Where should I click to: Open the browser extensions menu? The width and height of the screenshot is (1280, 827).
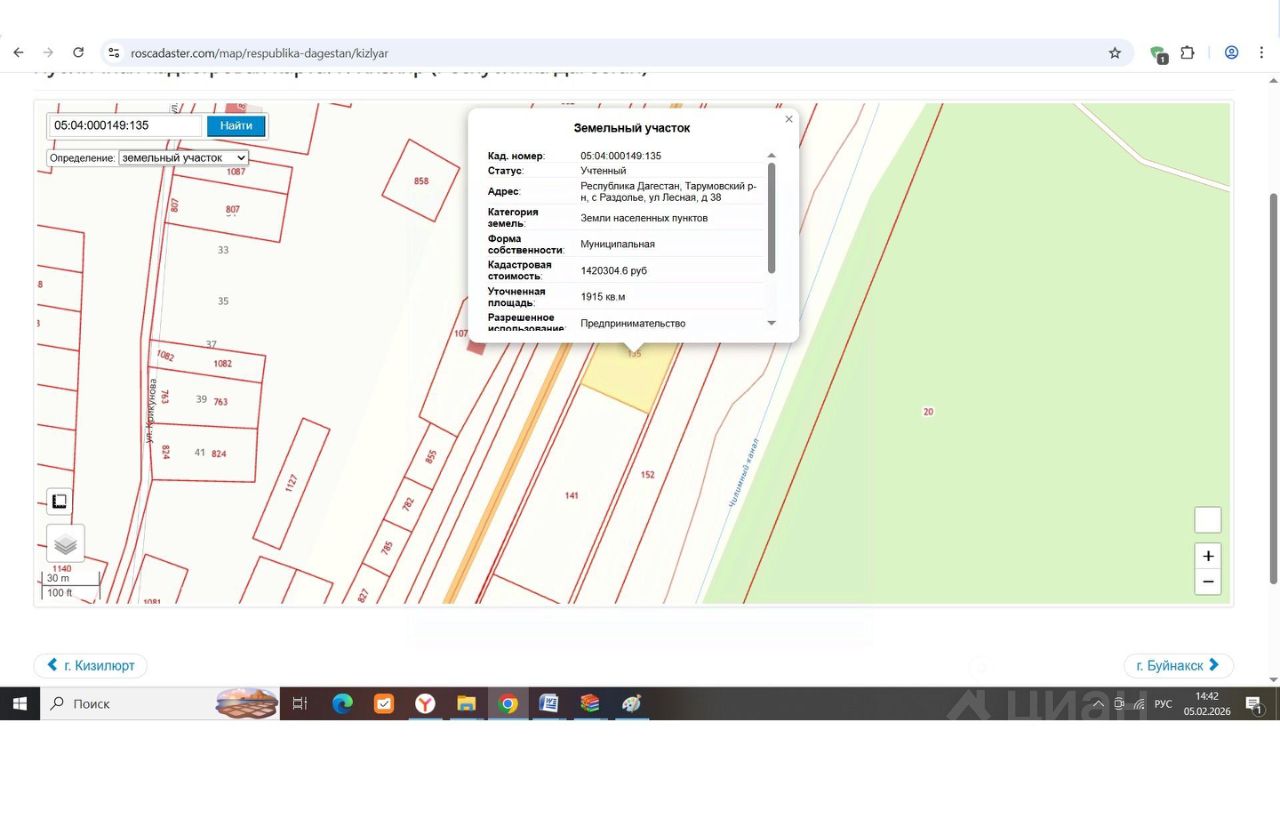click(1188, 53)
